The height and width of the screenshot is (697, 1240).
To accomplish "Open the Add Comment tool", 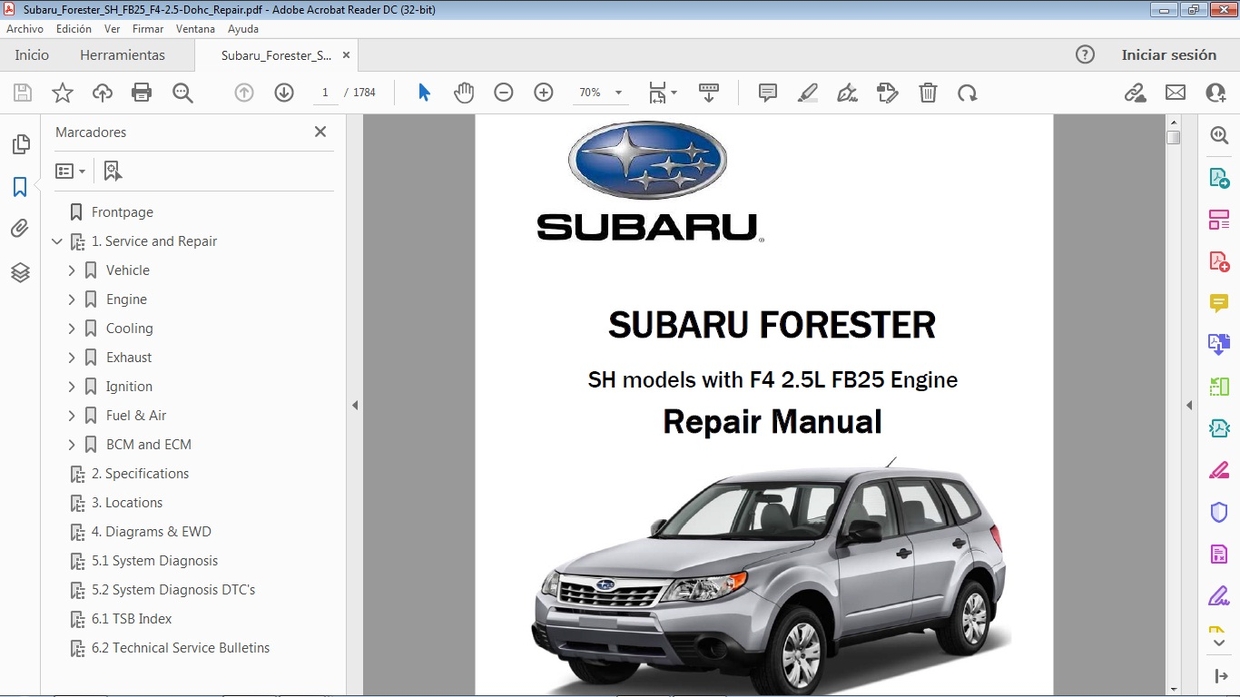I will [x=767, y=92].
